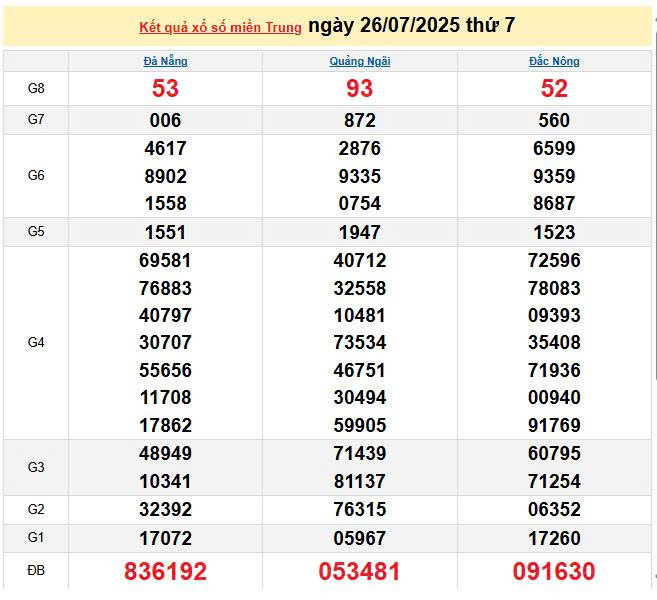657x600 pixels.
Task: Click the G4 result 30494
Action: 360,397
